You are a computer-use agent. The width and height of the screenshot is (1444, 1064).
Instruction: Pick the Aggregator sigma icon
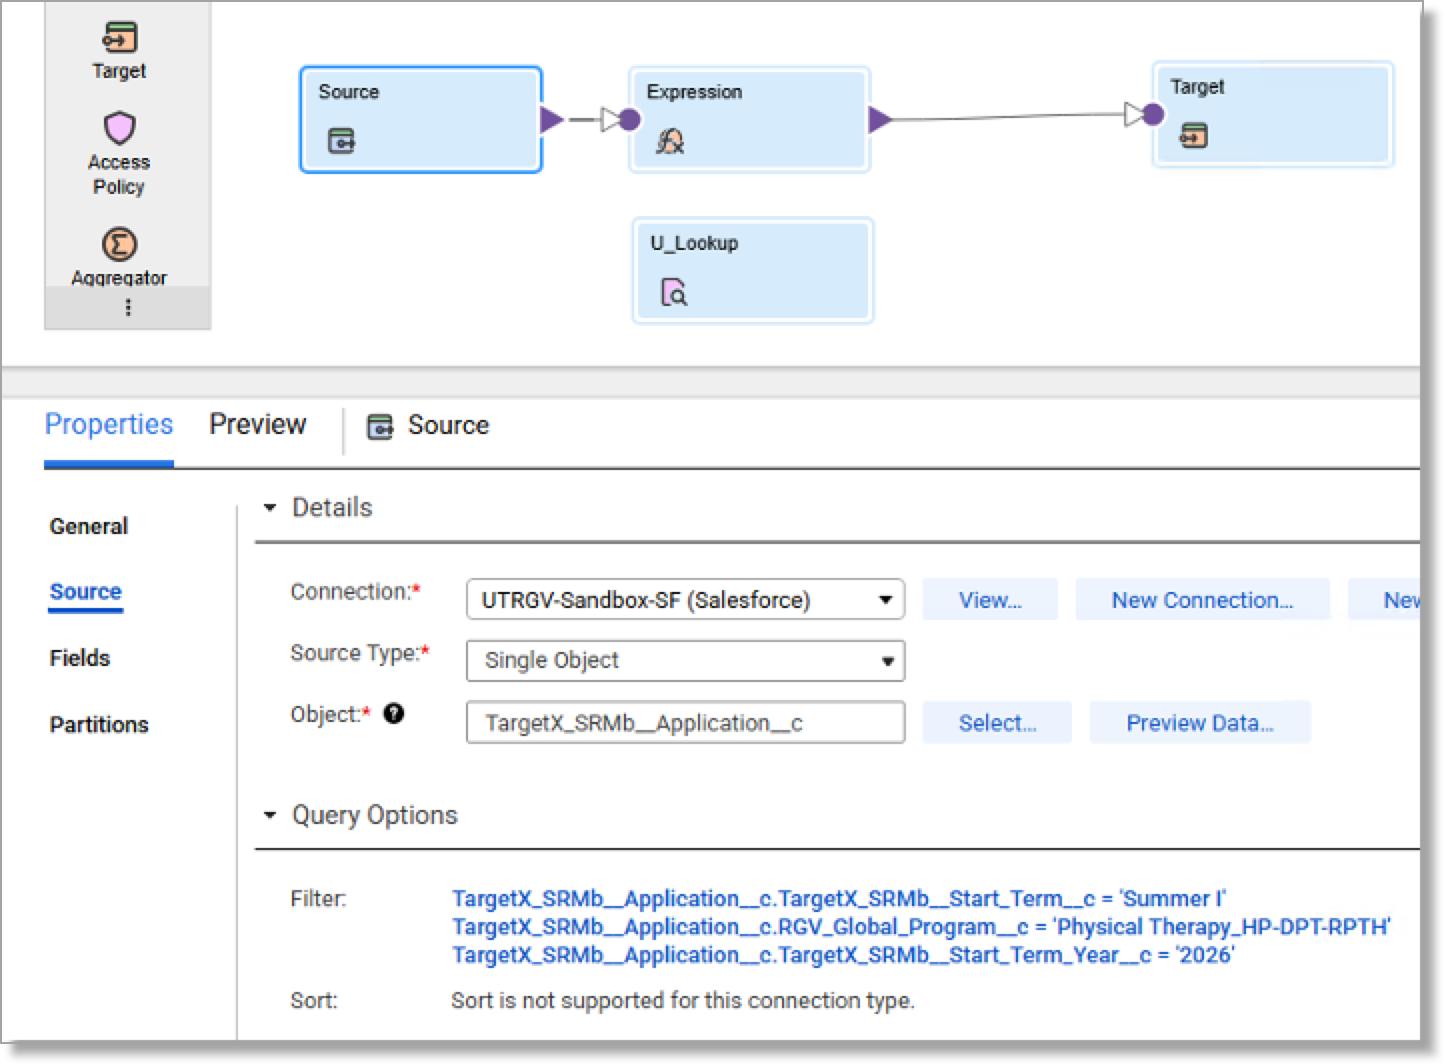[119, 244]
